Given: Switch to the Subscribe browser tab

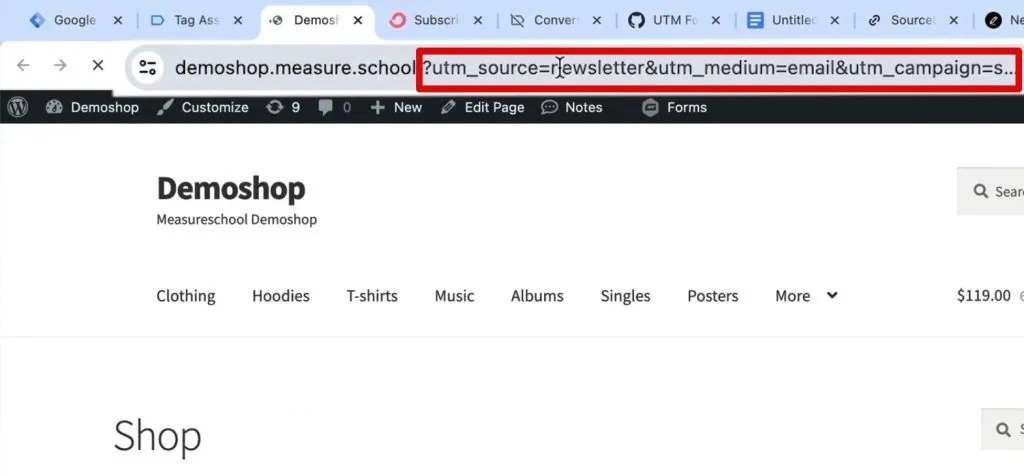Looking at the screenshot, I should tap(436, 20).
